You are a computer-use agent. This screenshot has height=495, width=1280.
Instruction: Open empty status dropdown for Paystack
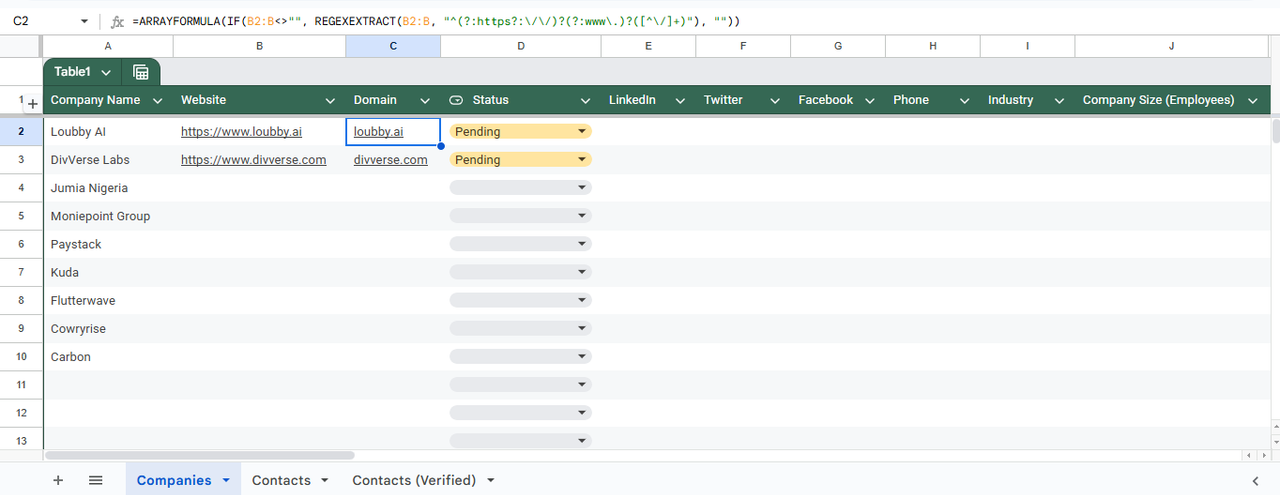pos(520,244)
